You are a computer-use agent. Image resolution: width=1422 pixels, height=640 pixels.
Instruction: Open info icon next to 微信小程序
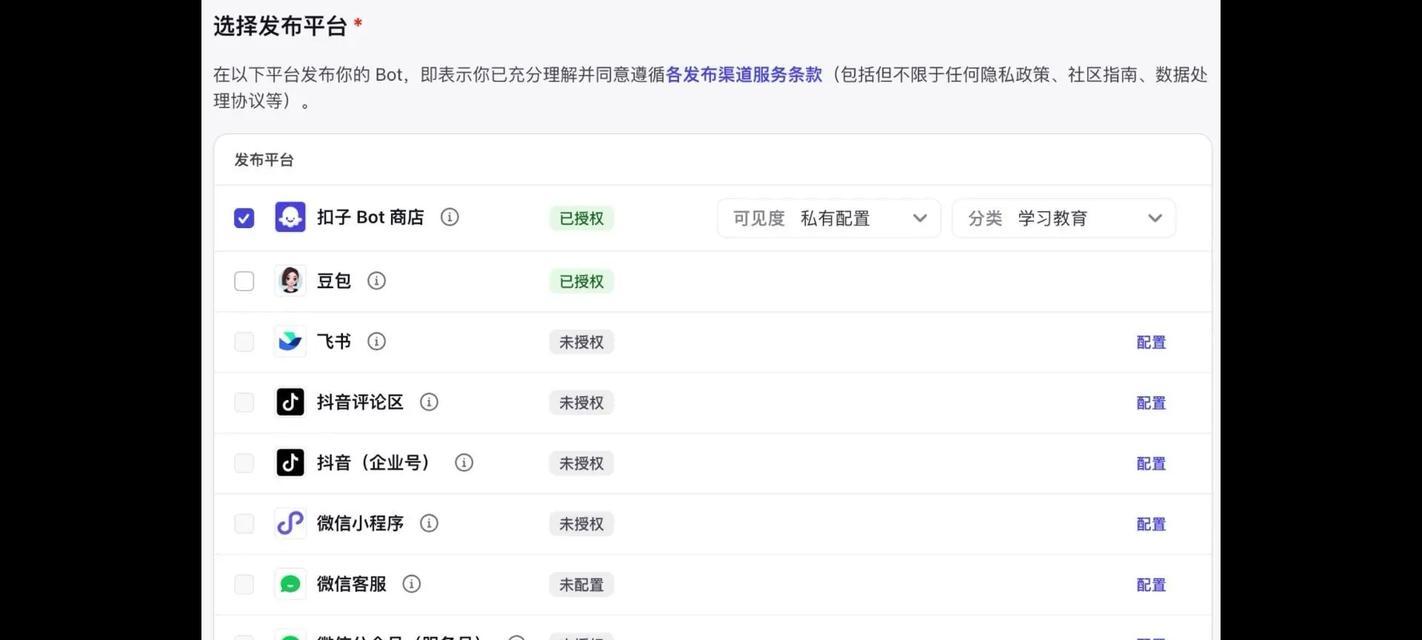coord(429,523)
